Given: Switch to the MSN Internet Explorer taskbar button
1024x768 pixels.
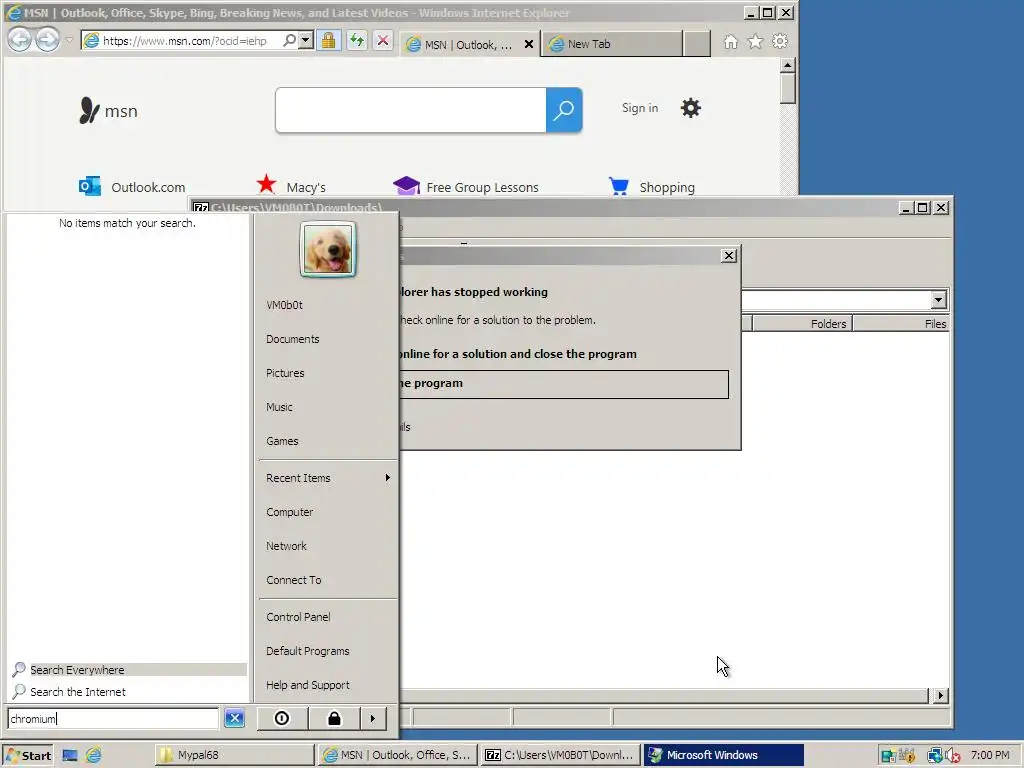Looking at the screenshot, I should tap(398, 755).
